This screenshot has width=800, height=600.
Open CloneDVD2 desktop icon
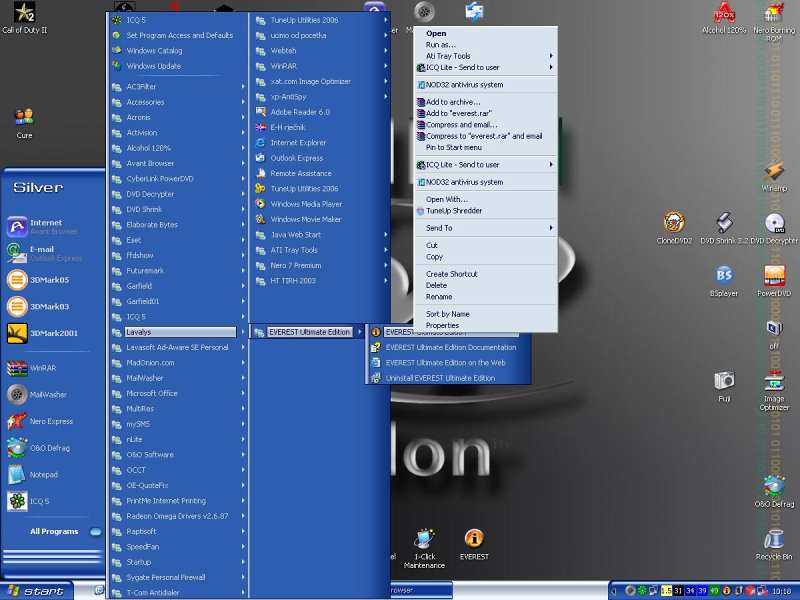pyautogui.click(x=674, y=228)
